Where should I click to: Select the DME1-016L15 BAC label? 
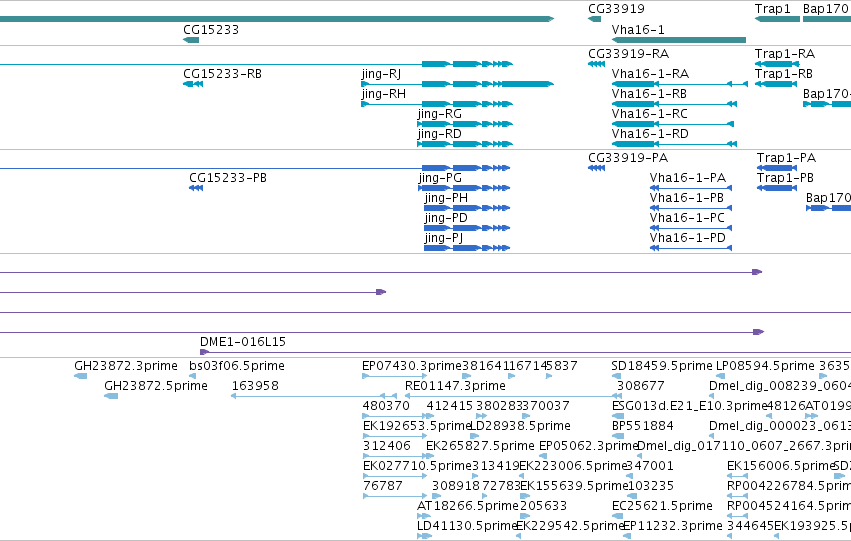pos(243,341)
